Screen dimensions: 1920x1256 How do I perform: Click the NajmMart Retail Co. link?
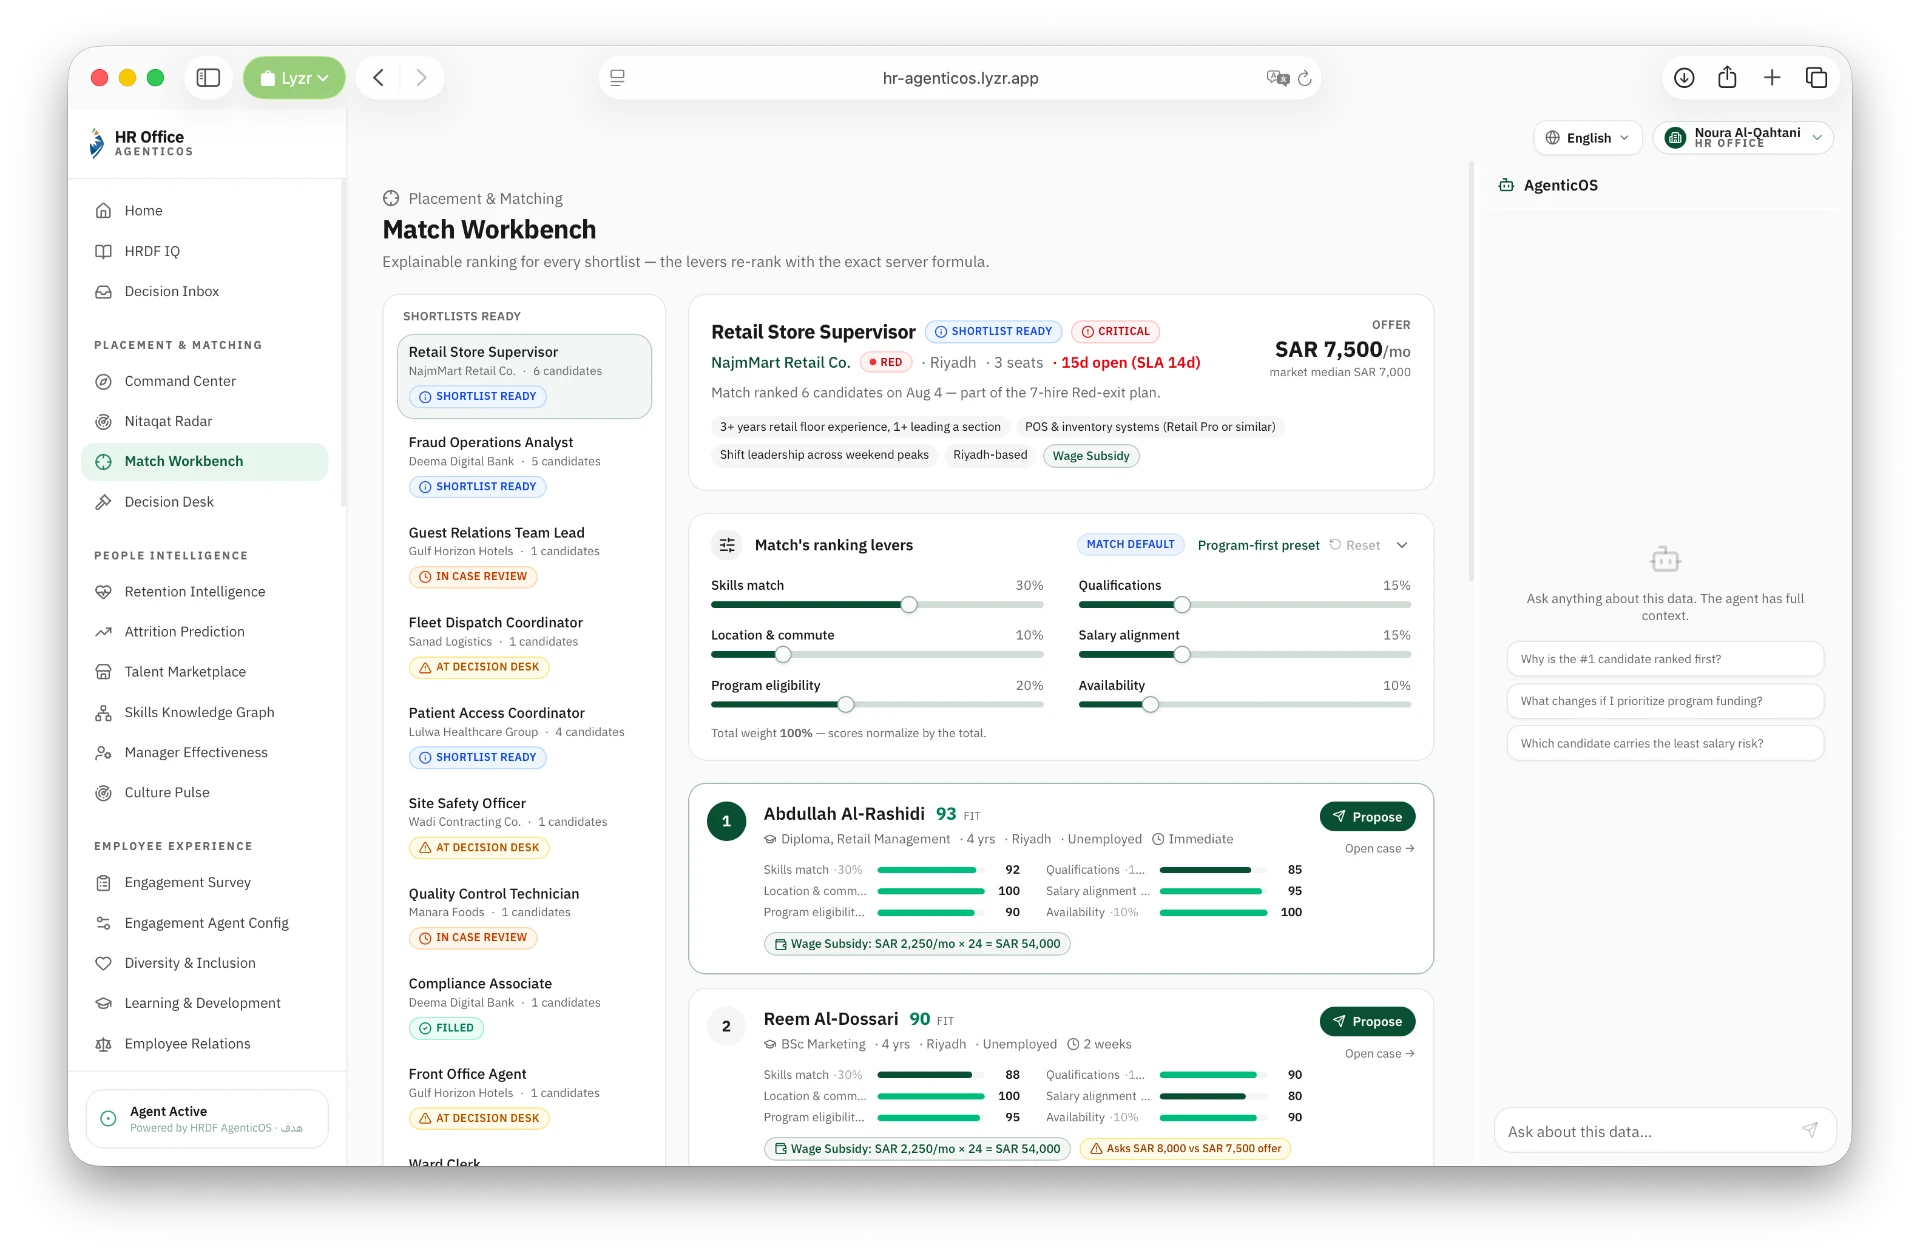(780, 362)
